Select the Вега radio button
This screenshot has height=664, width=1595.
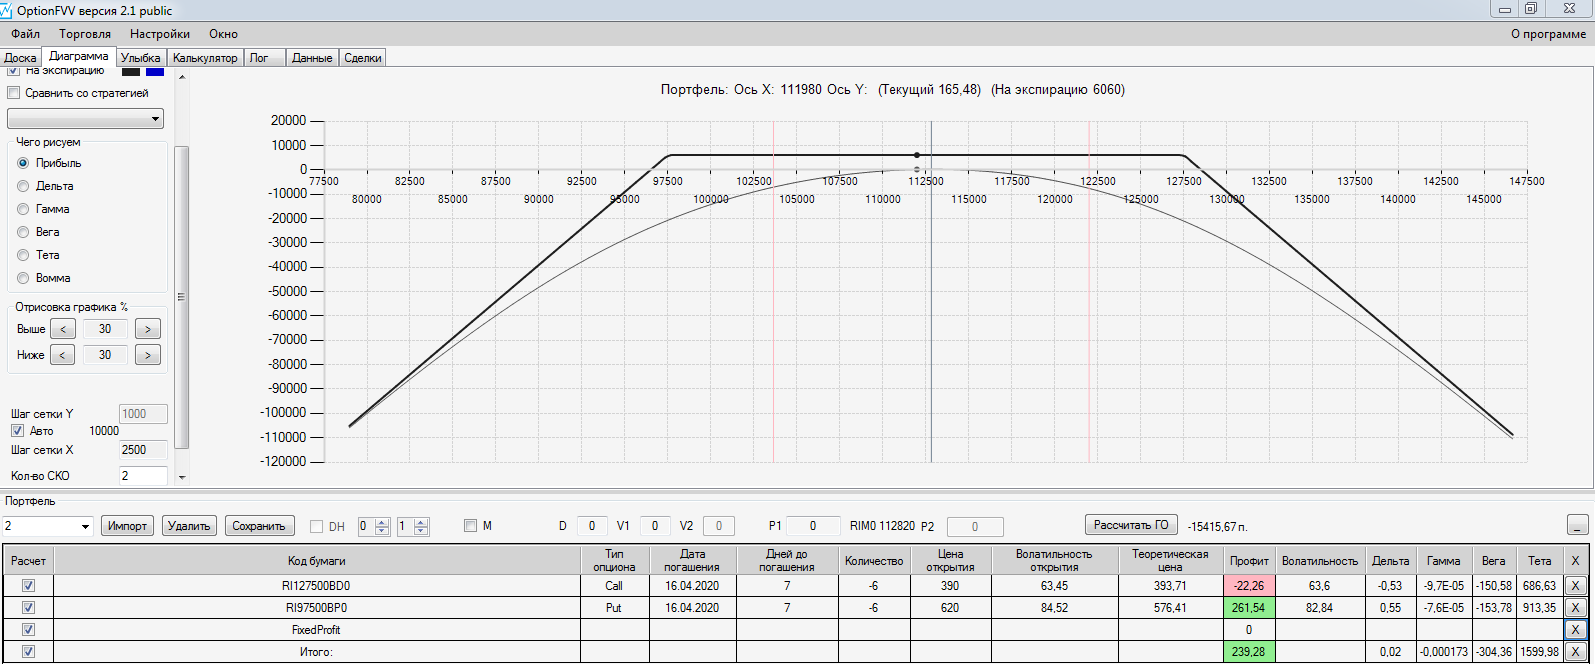coord(23,232)
